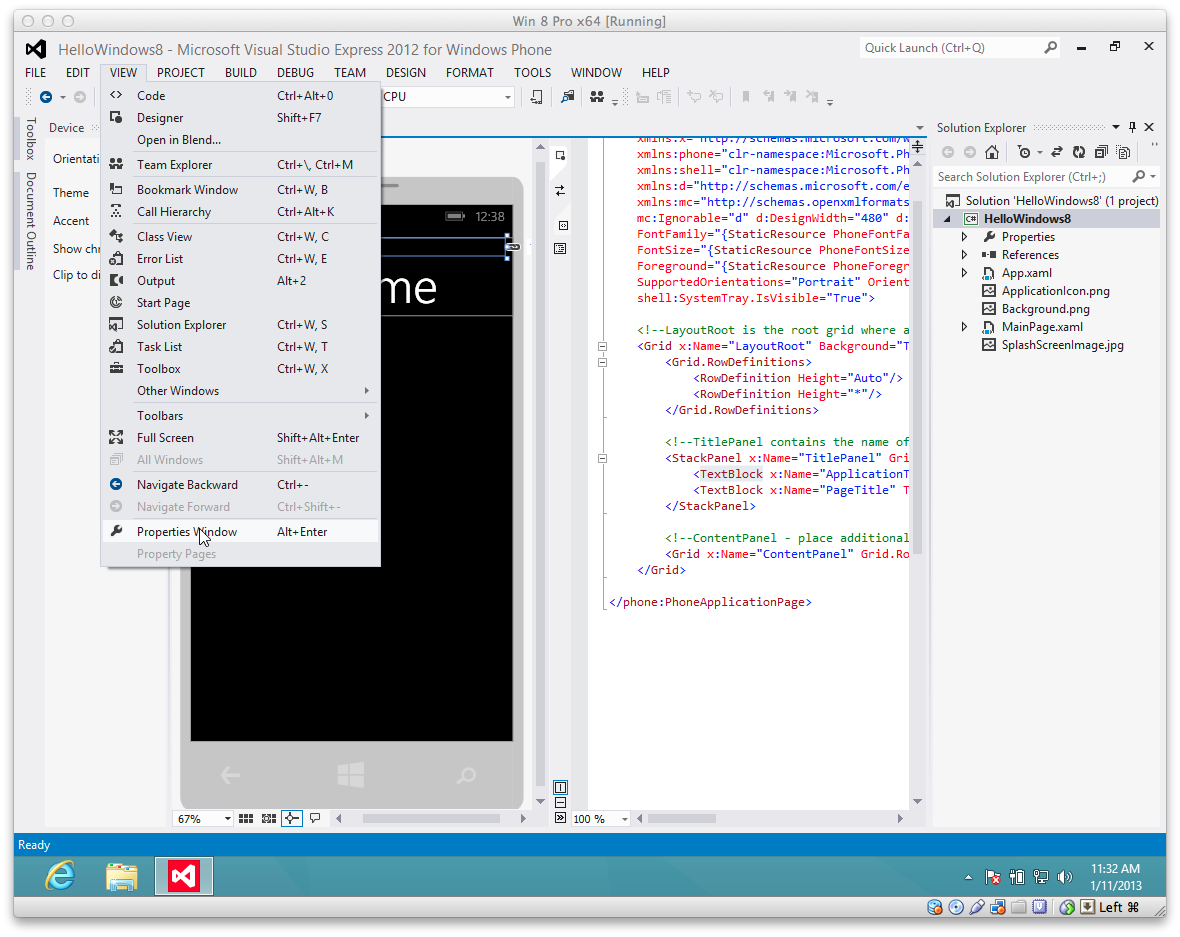Open Class View menu entry
Viewport: 1180px width, 937px height.
[x=240, y=236]
